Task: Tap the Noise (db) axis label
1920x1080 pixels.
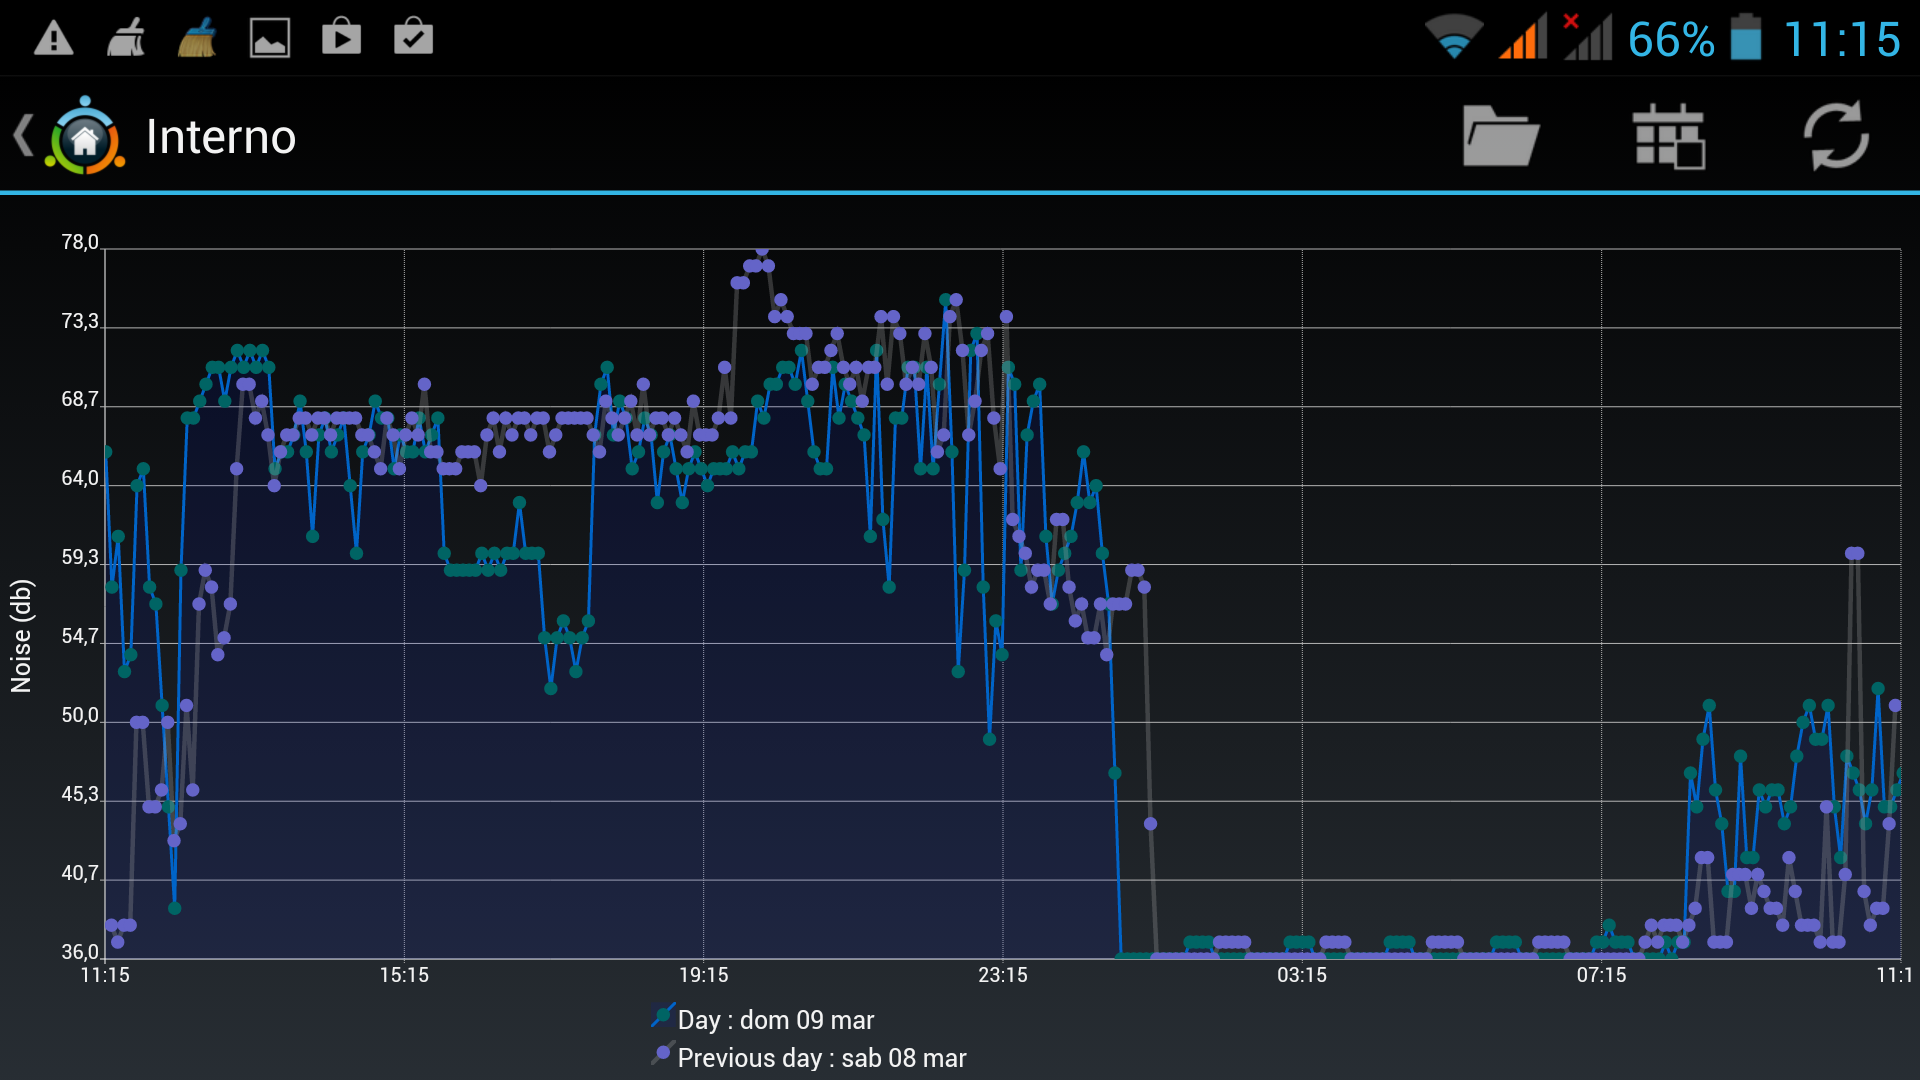Action: click(x=21, y=636)
